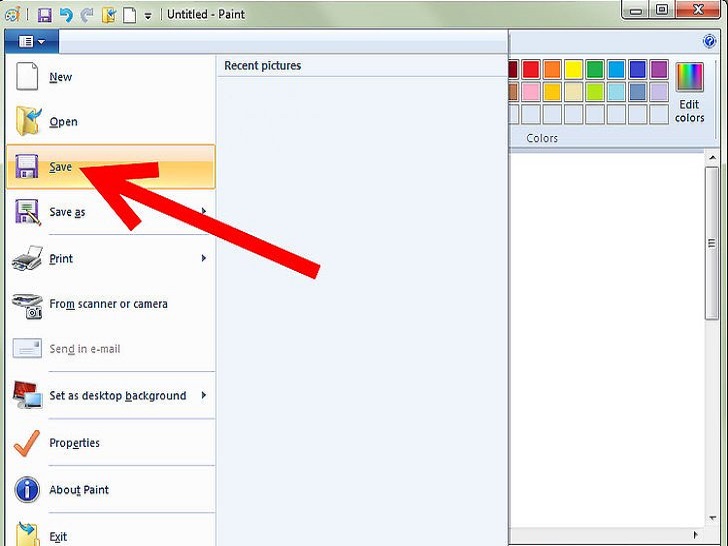Pick the gold color swatch
The image size is (728, 546).
pyautogui.click(x=552, y=91)
